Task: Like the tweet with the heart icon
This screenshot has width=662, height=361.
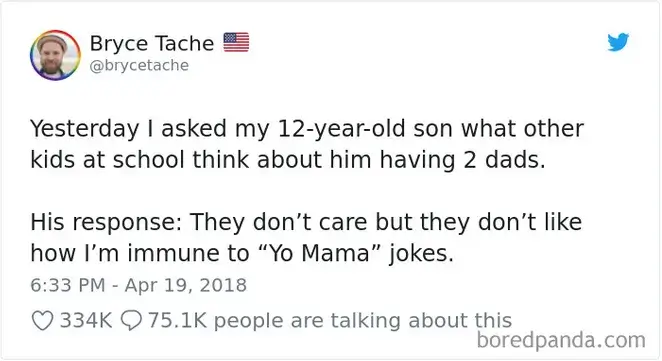Action: point(43,320)
